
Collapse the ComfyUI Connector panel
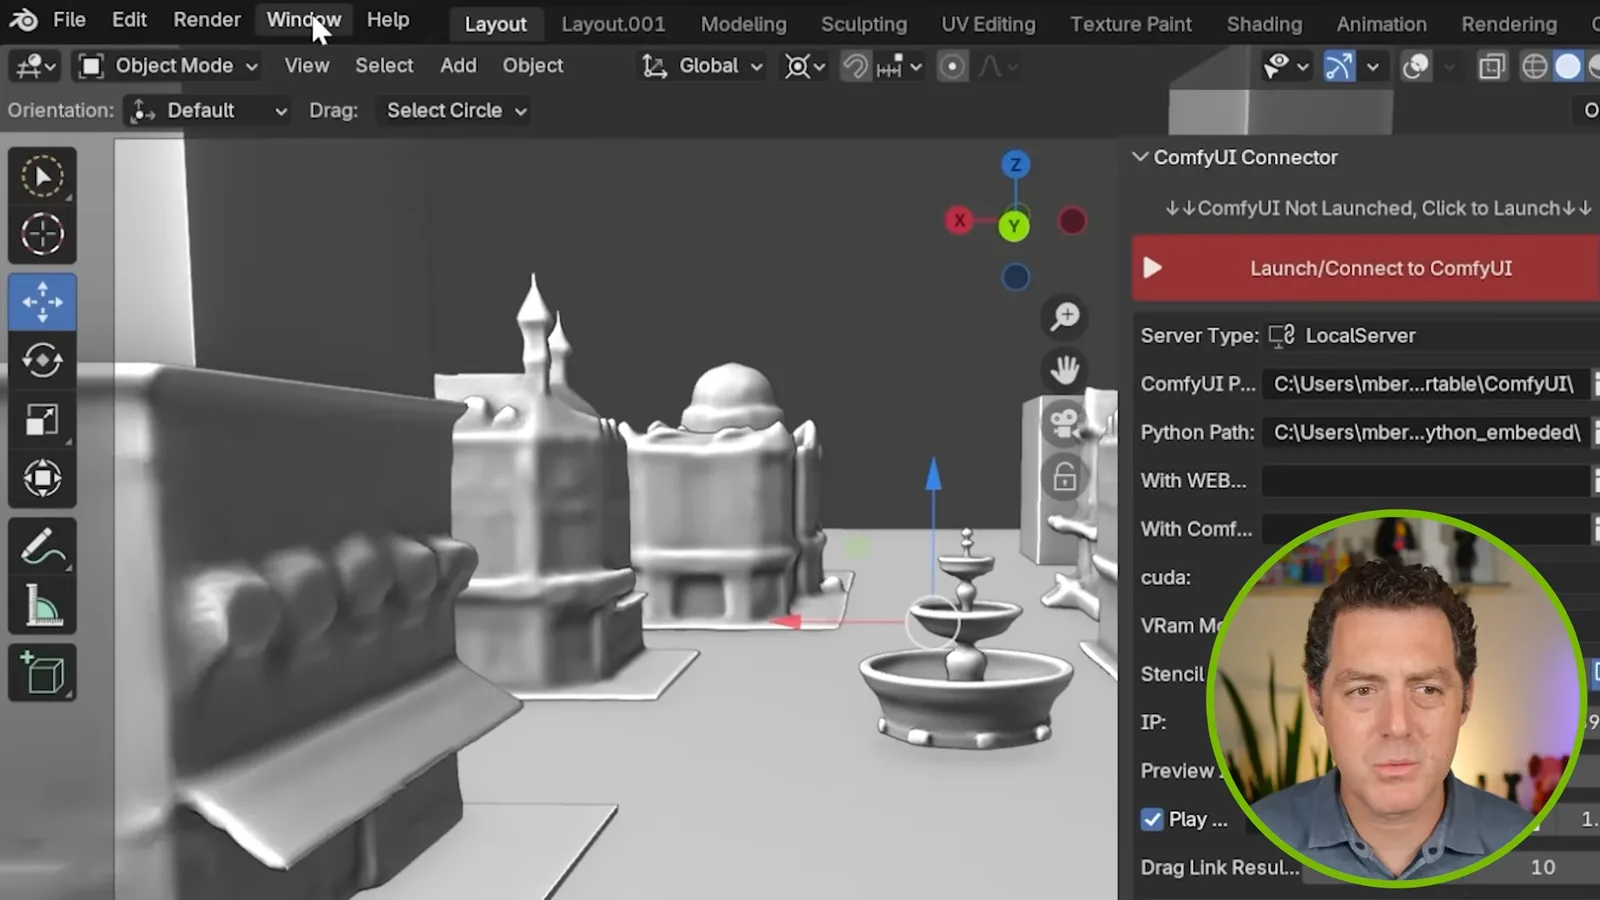pos(1139,157)
